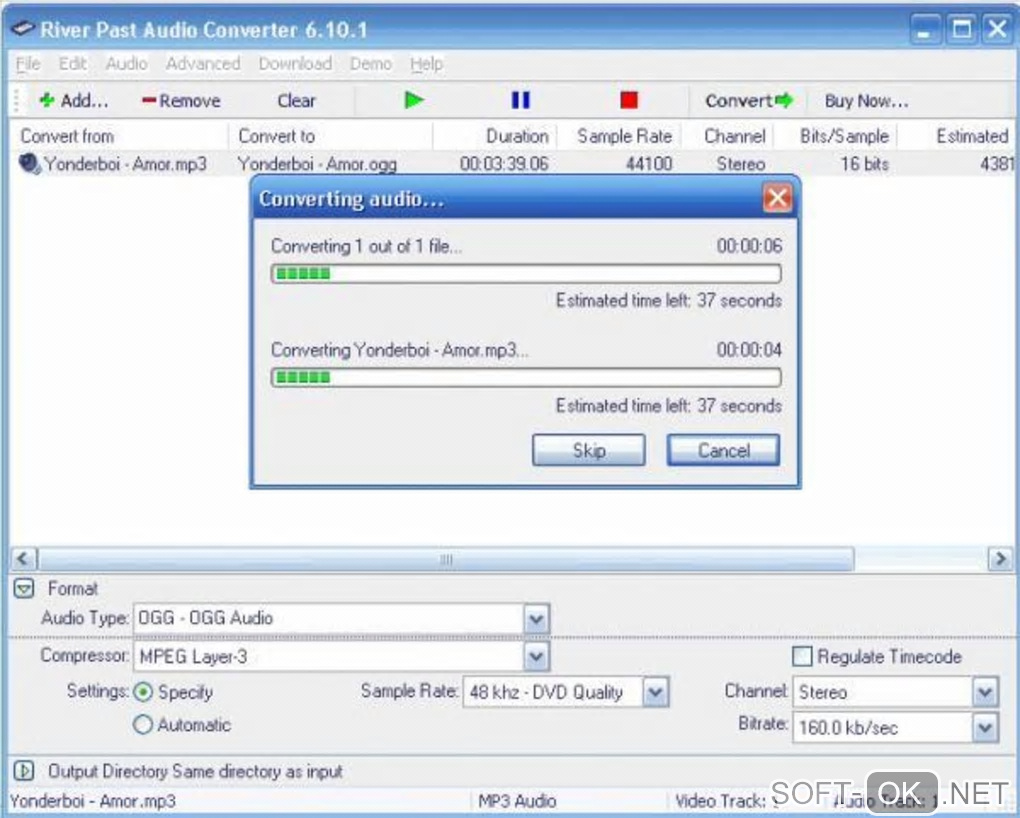Click the Add... button with green plus
Screen dimensions: 1020x818
pyautogui.click(x=73, y=100)
